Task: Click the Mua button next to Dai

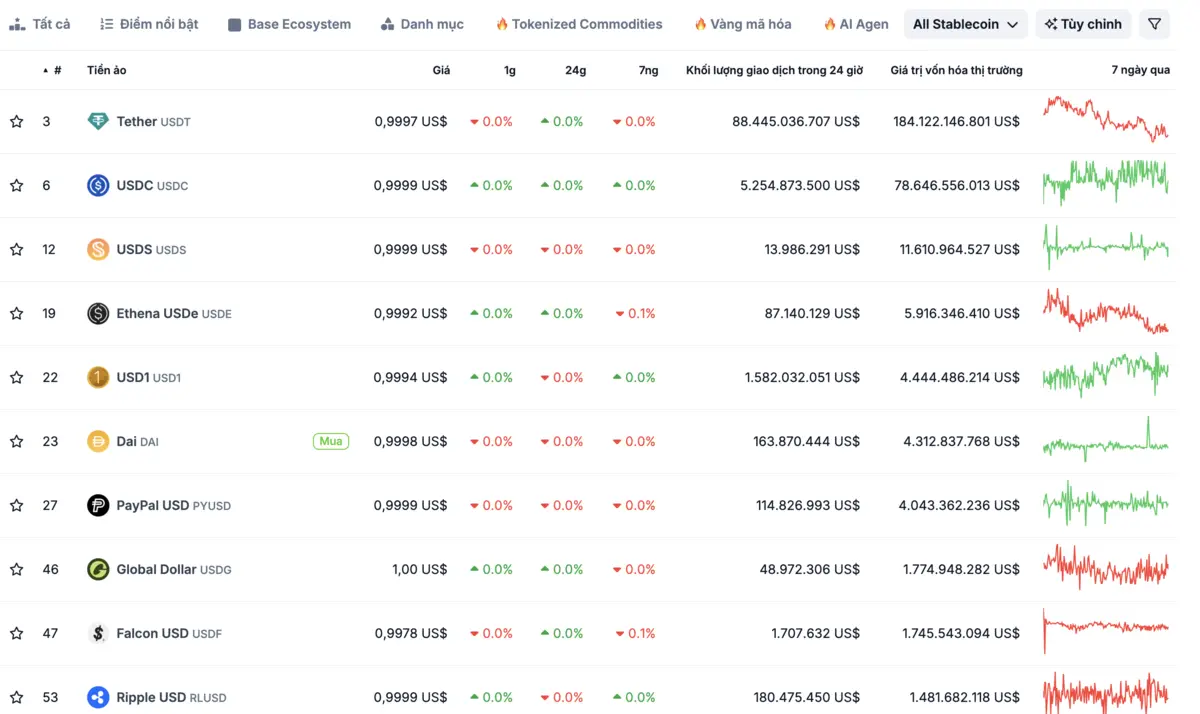Action: (x=331, y=441)
